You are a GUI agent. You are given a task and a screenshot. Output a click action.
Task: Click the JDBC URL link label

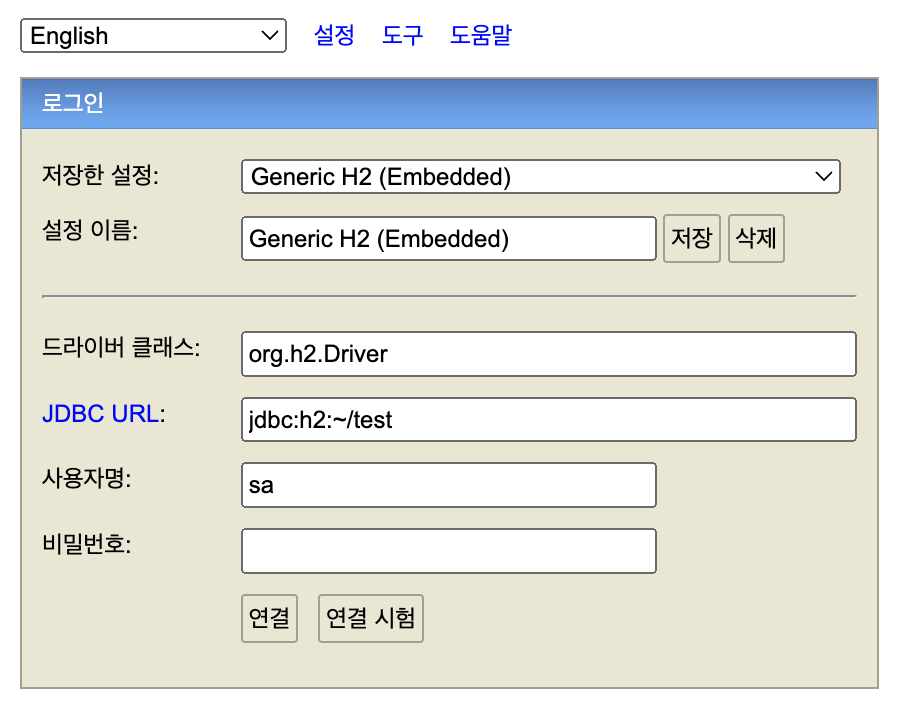coord(100,414)
